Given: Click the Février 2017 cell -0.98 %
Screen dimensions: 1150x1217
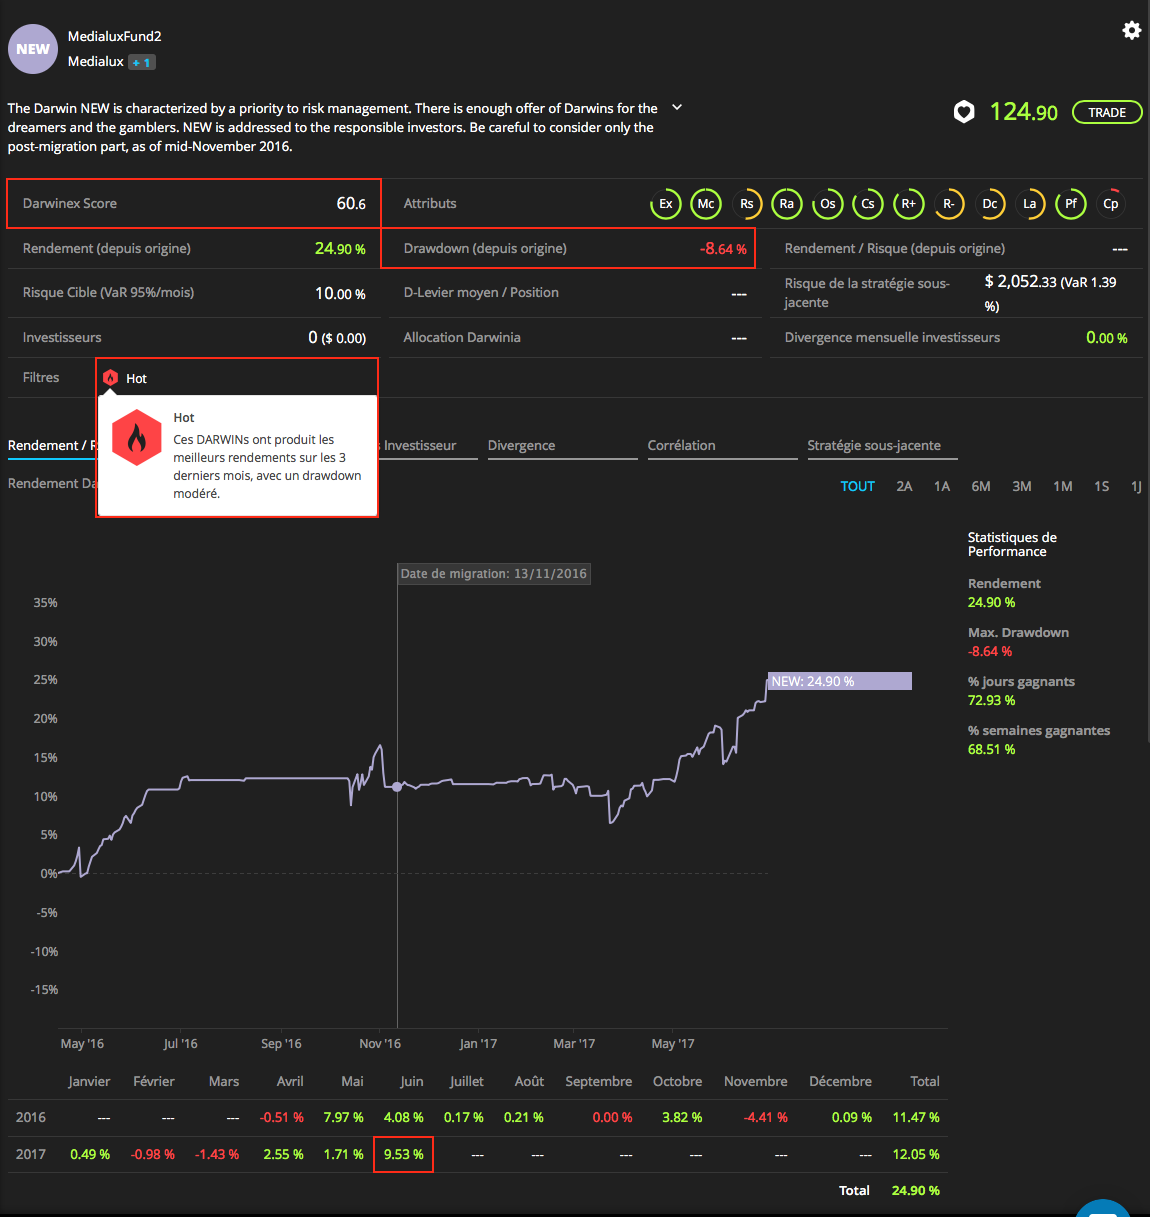Looking at the screenshot, I should tap(153, 1154).
